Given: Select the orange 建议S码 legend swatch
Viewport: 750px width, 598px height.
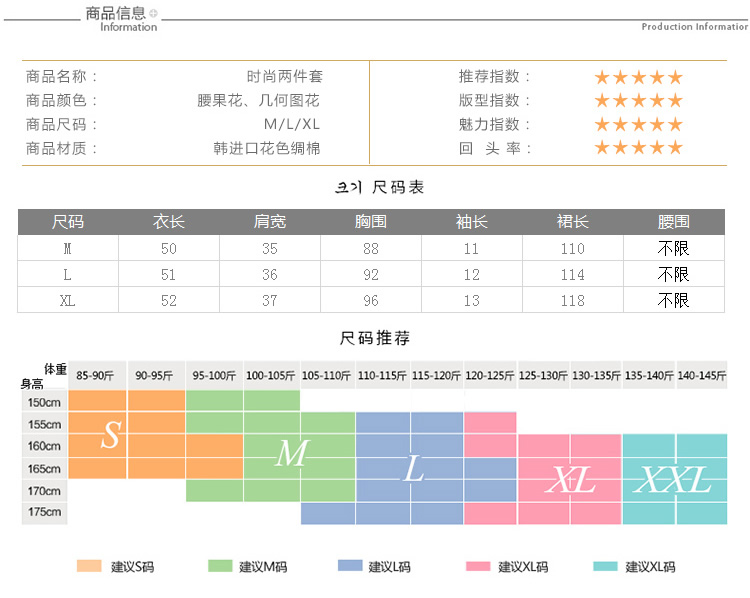Looking at the screenshot, I should (x=90, y=566).
